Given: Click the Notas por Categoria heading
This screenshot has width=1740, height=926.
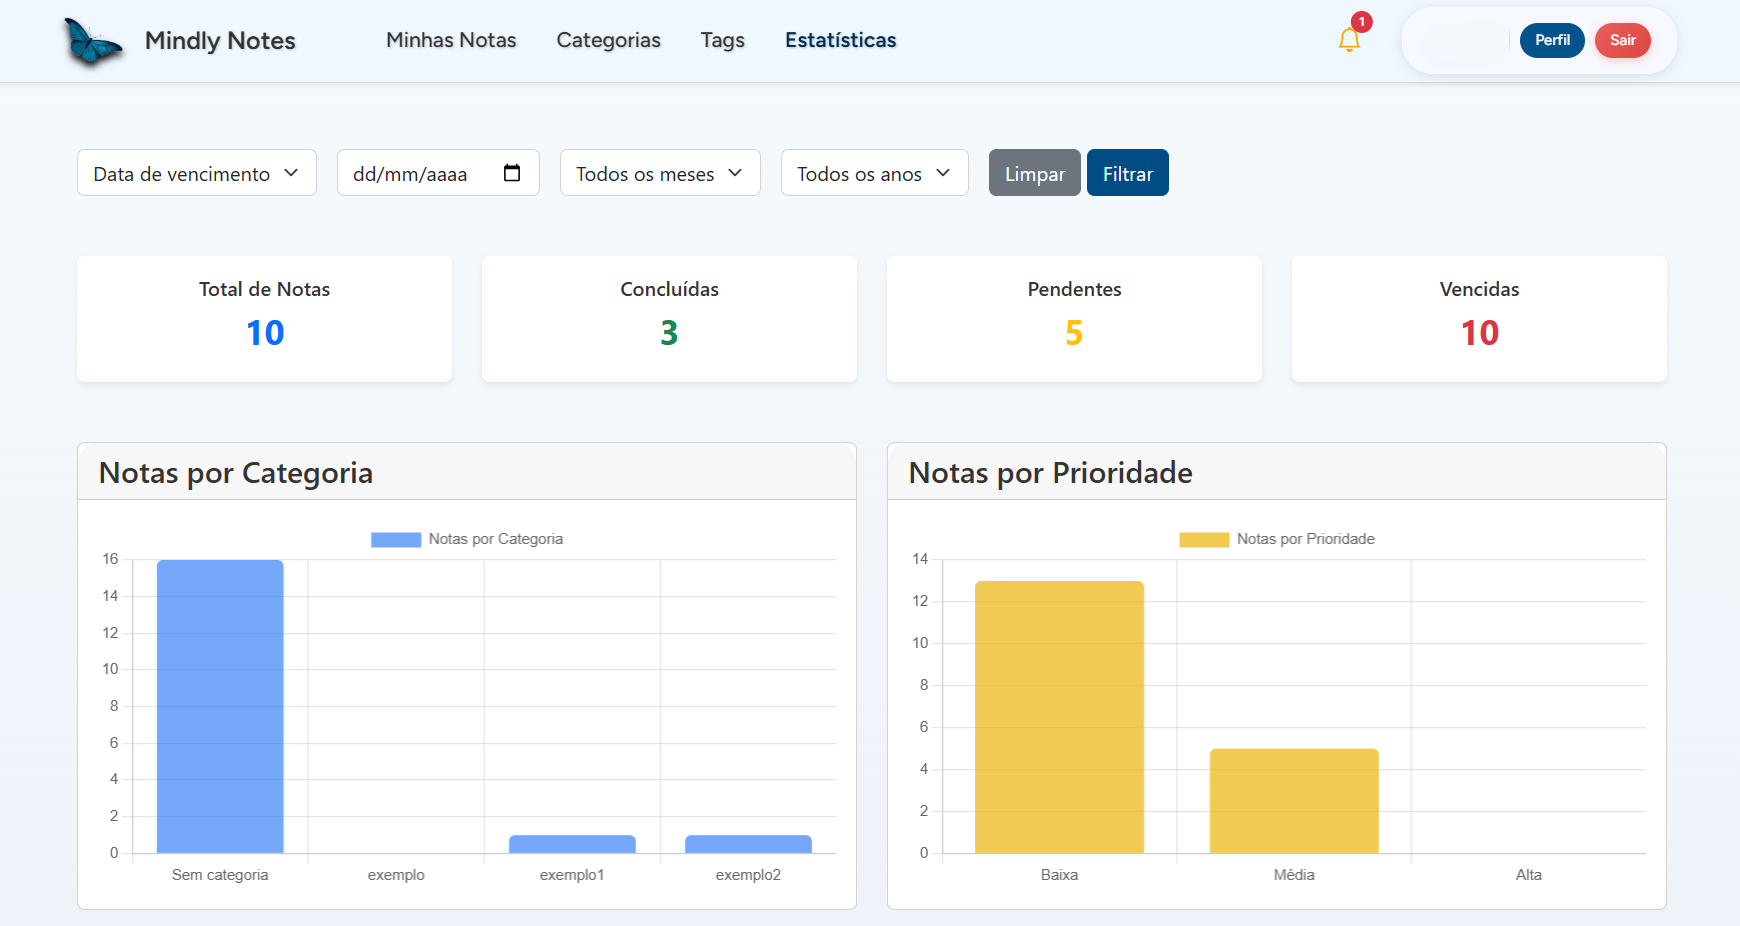Looking at the screenshot, I should coord(236,472).
